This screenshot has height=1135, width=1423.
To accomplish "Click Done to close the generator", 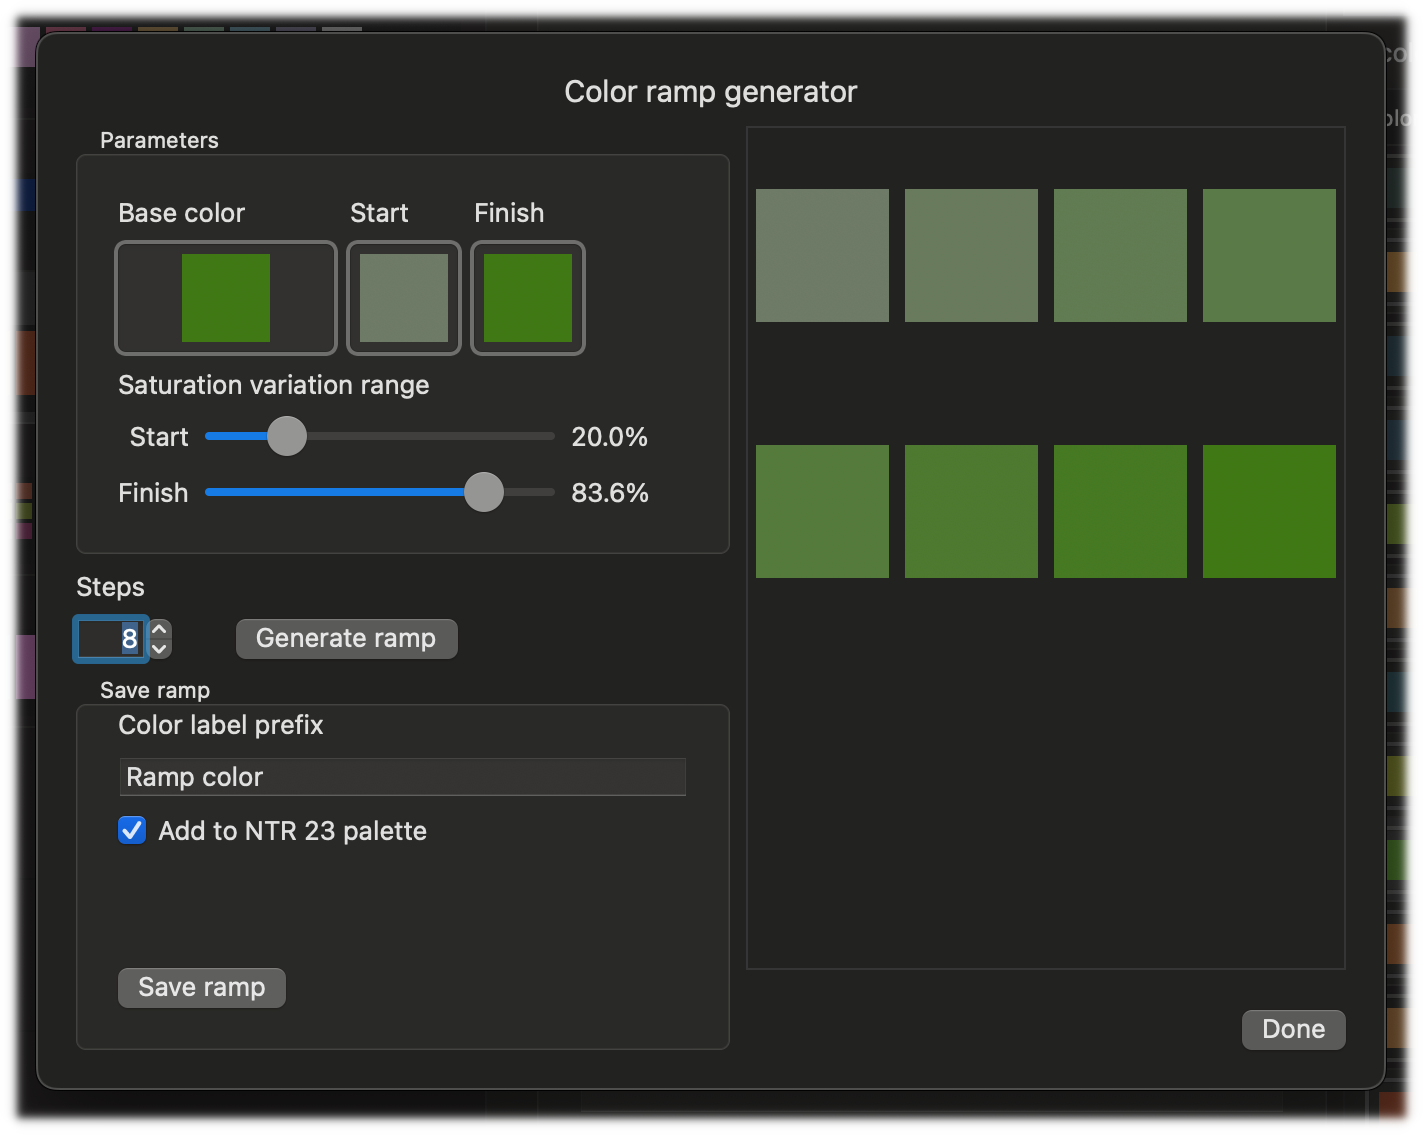I will point(1293,1029).
